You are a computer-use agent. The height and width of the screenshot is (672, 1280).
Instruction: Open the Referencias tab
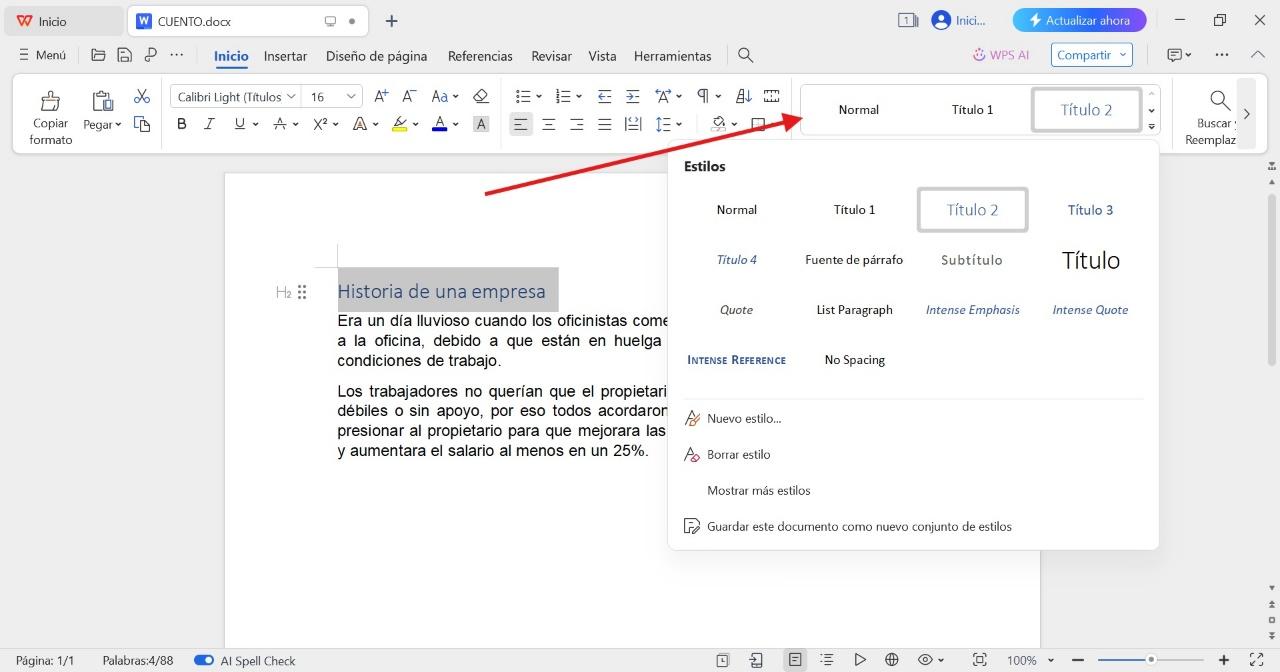coord(480,56)
